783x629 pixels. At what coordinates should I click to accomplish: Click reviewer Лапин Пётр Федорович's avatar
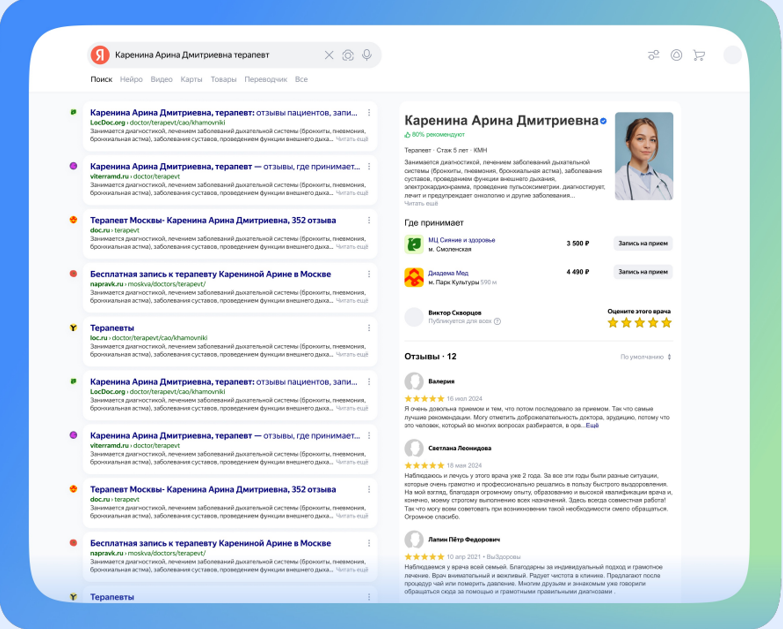(413, 540)
